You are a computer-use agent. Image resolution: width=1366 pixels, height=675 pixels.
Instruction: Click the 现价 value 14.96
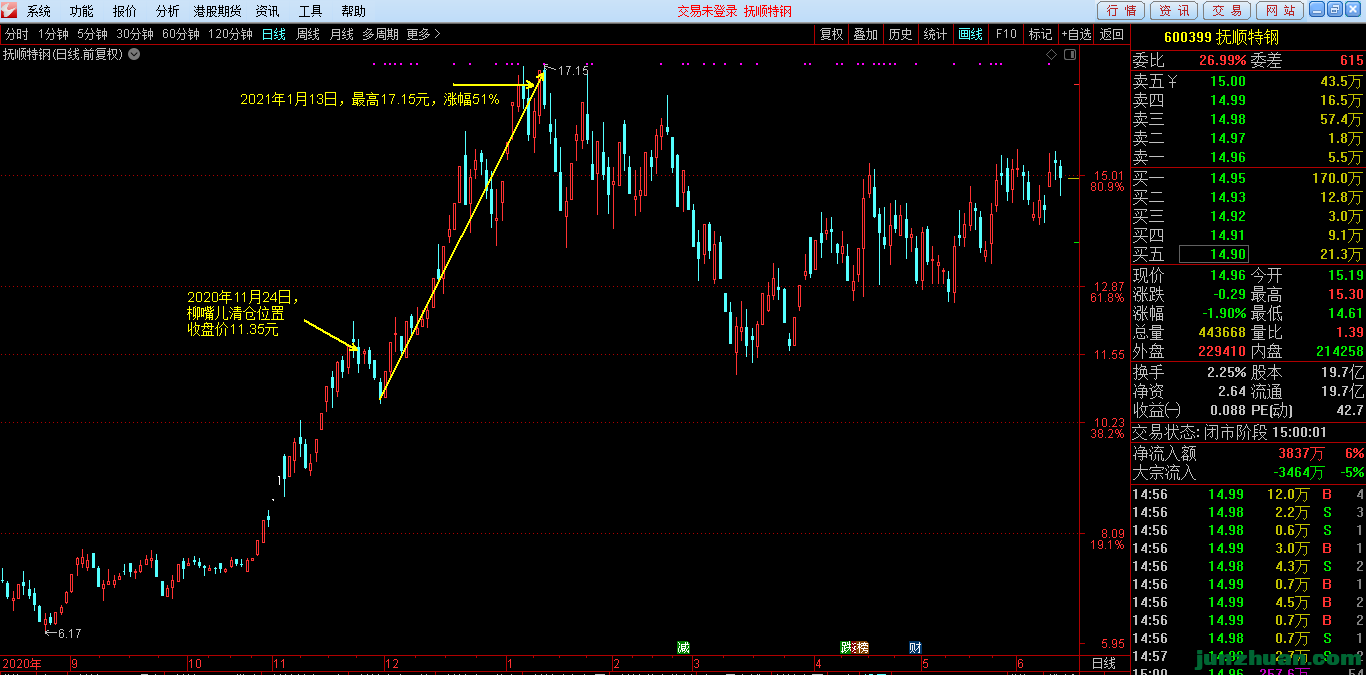(1227, 275)
